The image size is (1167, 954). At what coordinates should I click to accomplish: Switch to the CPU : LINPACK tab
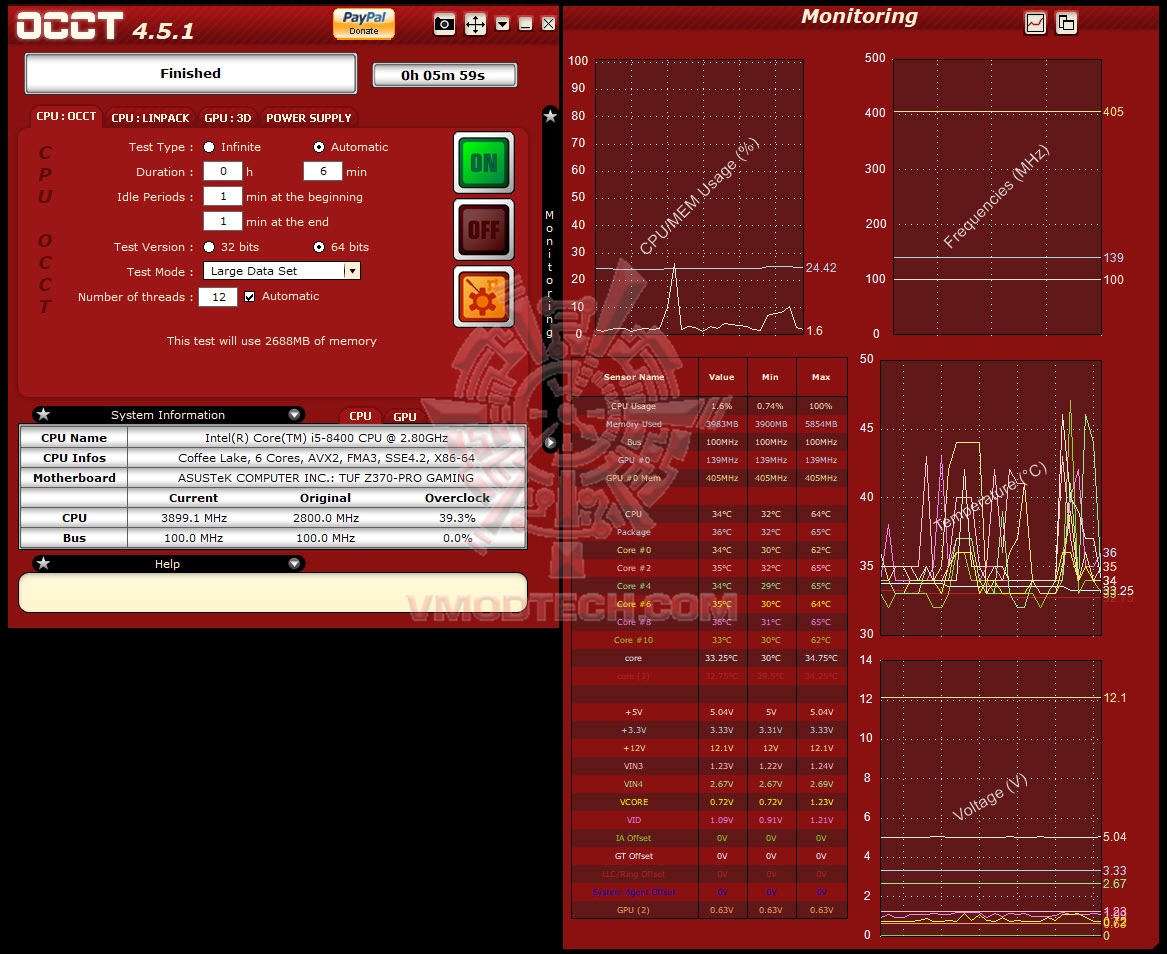tap(150, 118)
